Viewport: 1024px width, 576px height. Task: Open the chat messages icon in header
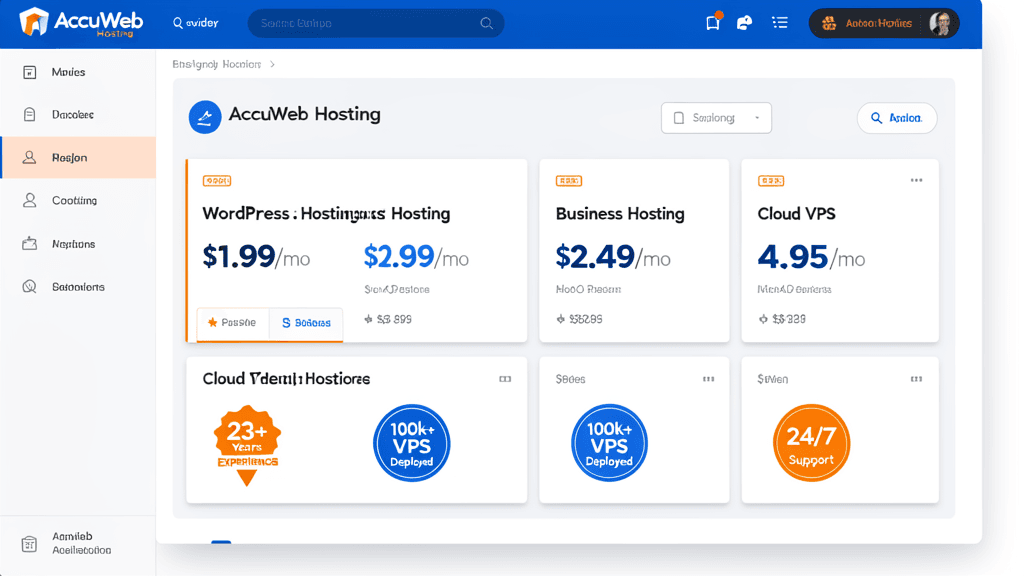744,23
